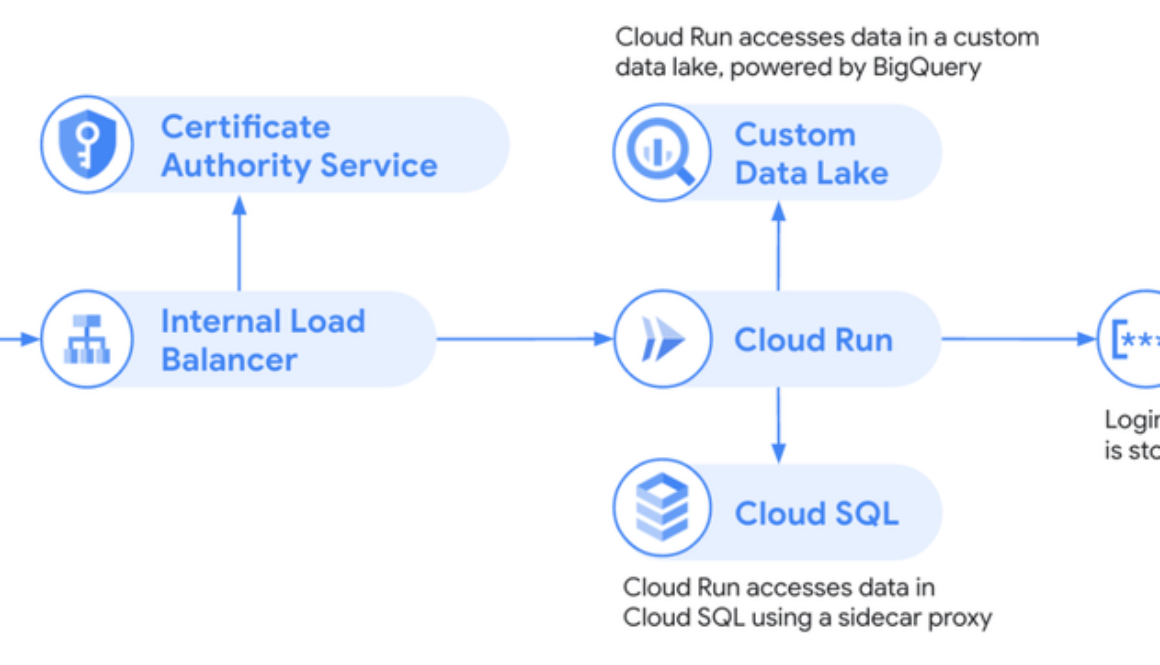Click the caption 'Cloud Run accesses data in a custom data lake'
1160x665 pixels.
tap(827, 52)
